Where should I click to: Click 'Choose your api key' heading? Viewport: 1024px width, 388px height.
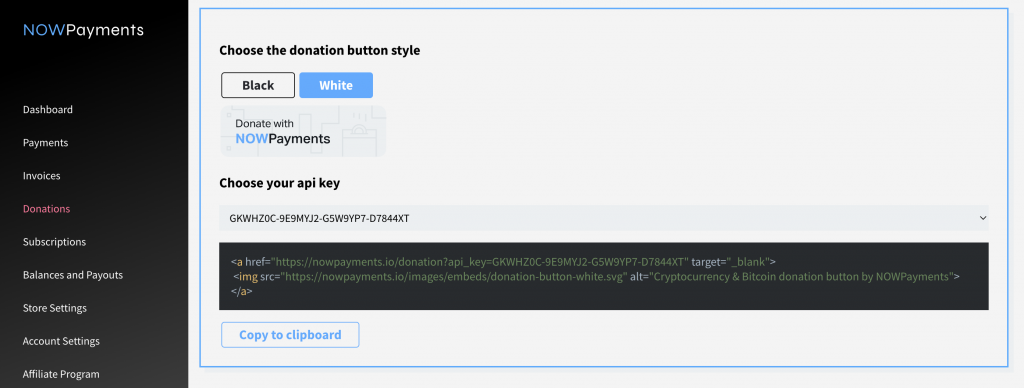(280, 184)
